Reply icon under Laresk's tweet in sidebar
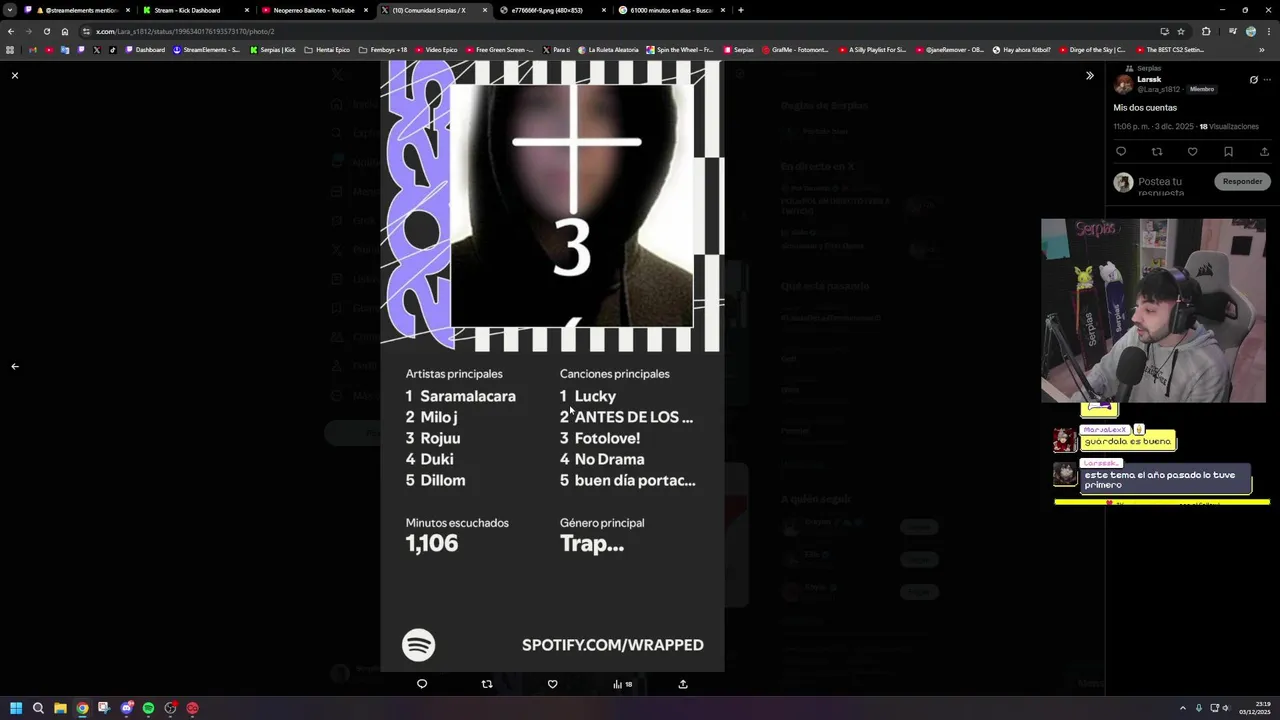This screenshot has height=720, width=1280. 1121,152
